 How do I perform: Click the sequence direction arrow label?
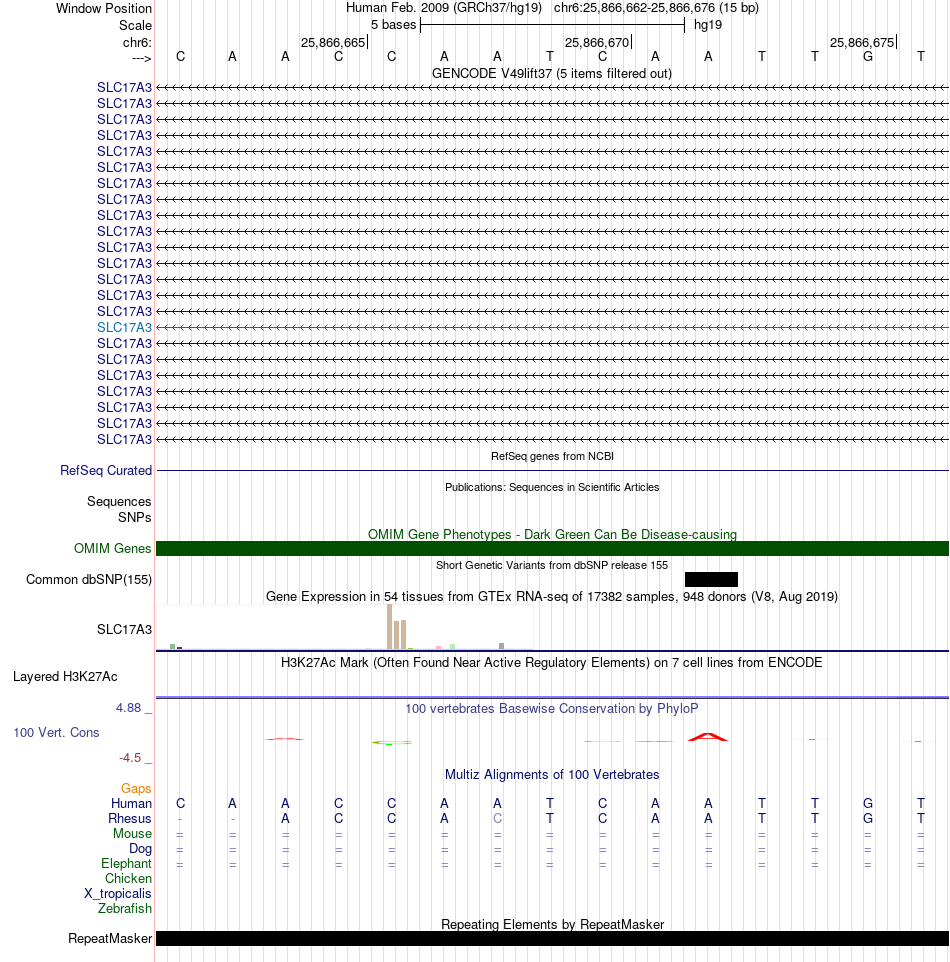click(x=141, y=58)
